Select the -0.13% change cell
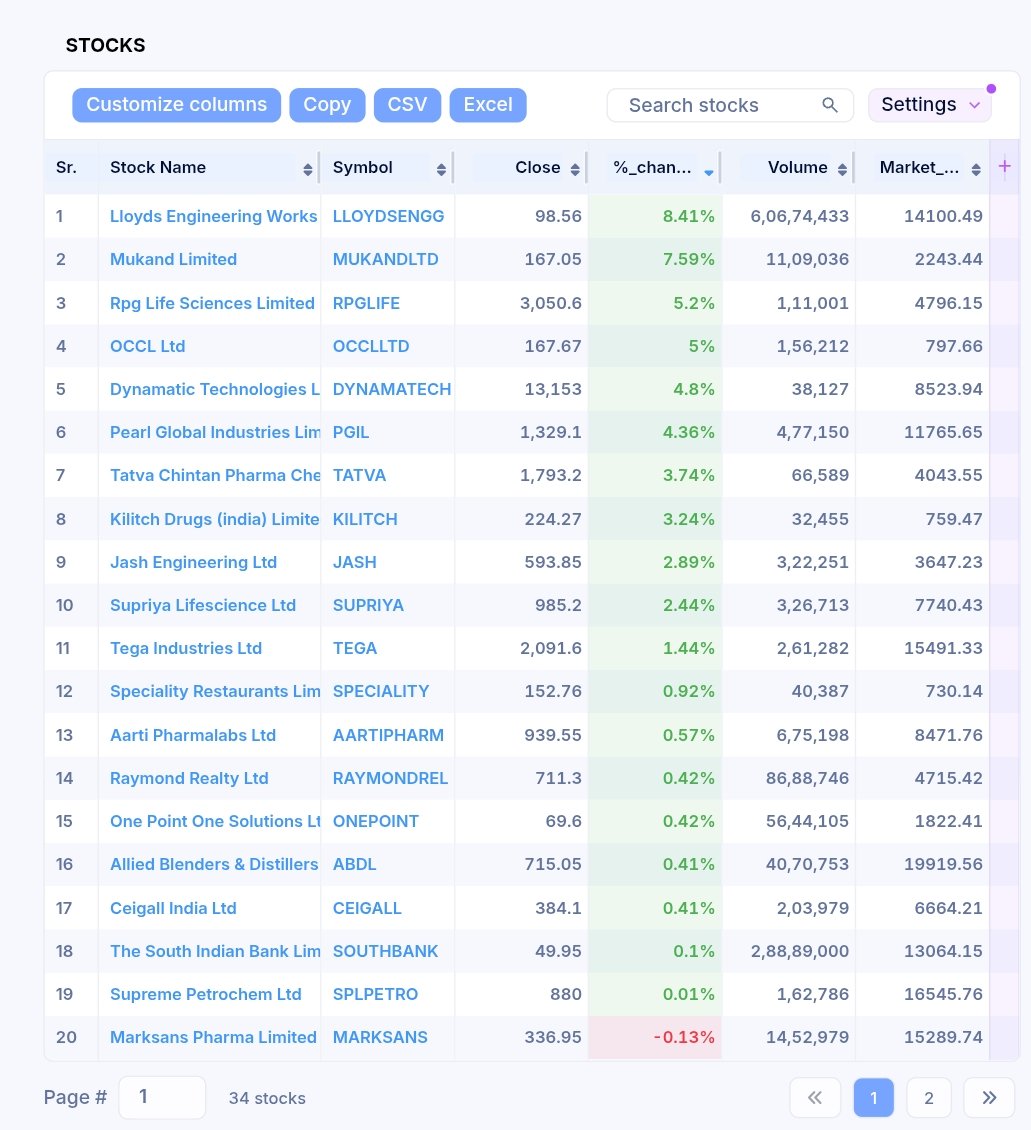 click(x=655, y=1038)
